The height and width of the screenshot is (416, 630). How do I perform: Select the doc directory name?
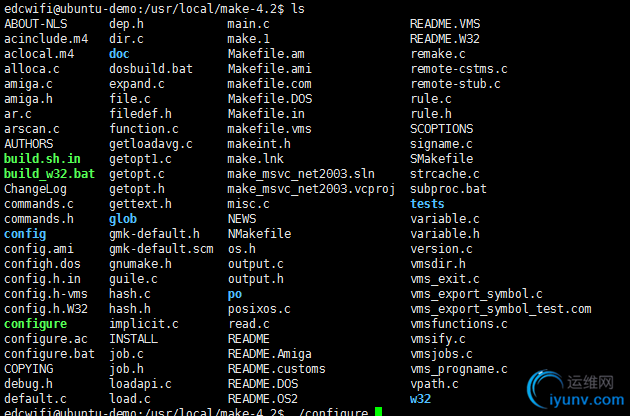click(x=119, y=54)
